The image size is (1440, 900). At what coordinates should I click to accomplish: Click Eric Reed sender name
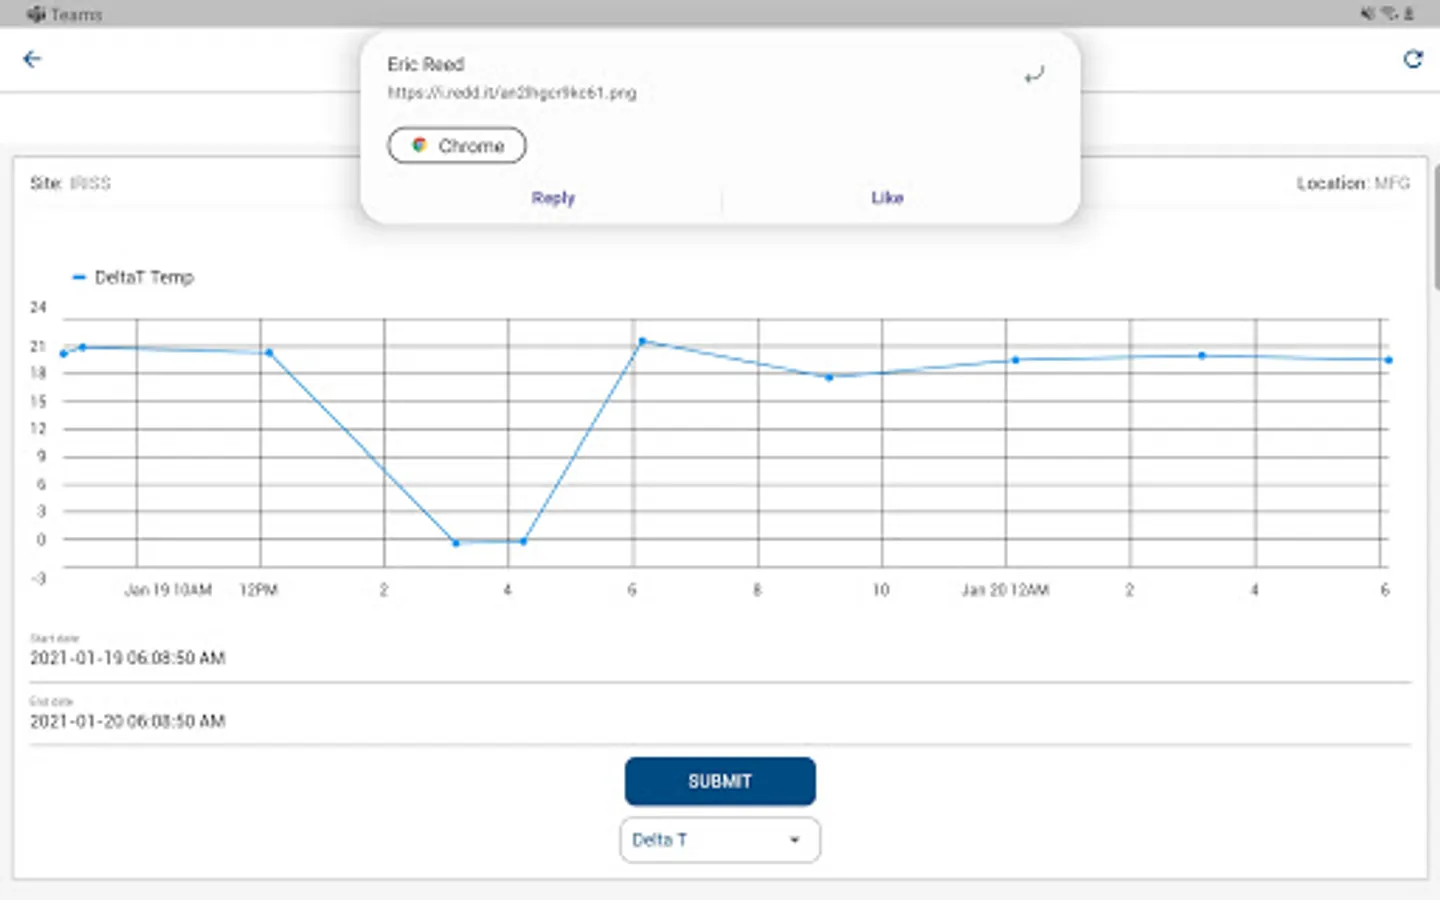coord(426,64)
